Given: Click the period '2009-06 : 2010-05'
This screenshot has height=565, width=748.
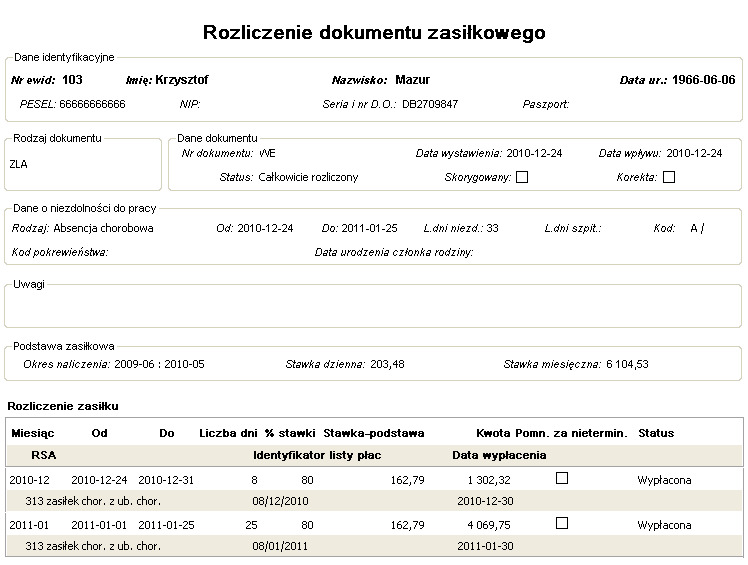Looking at the screenshot, I should [159, 364].
